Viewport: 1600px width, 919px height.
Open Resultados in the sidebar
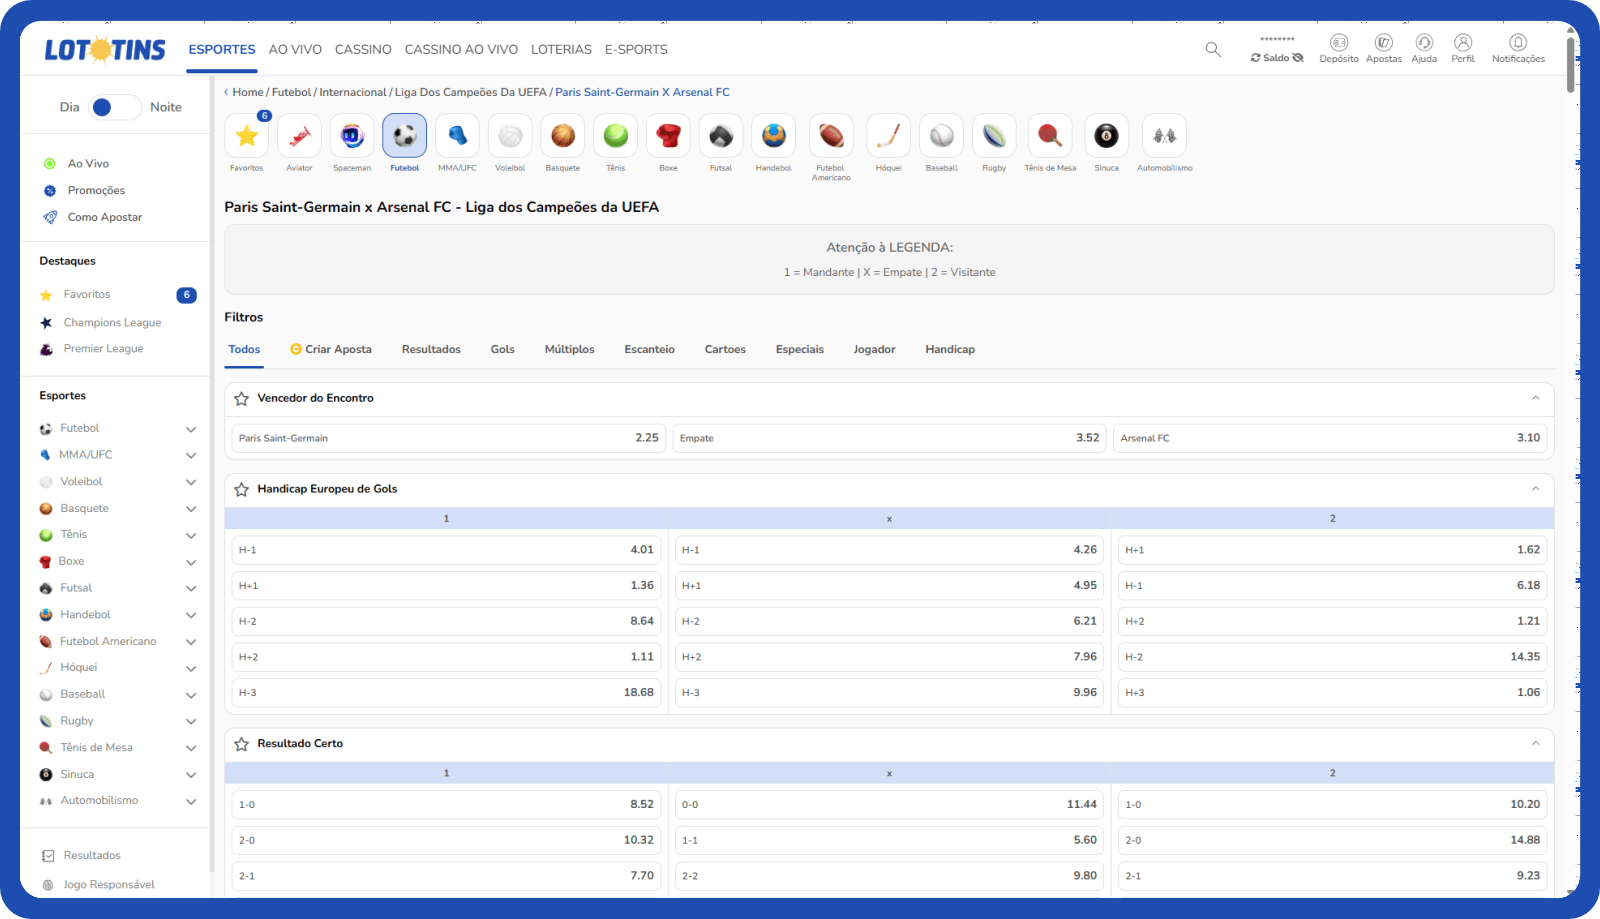[x=92, y=856]
